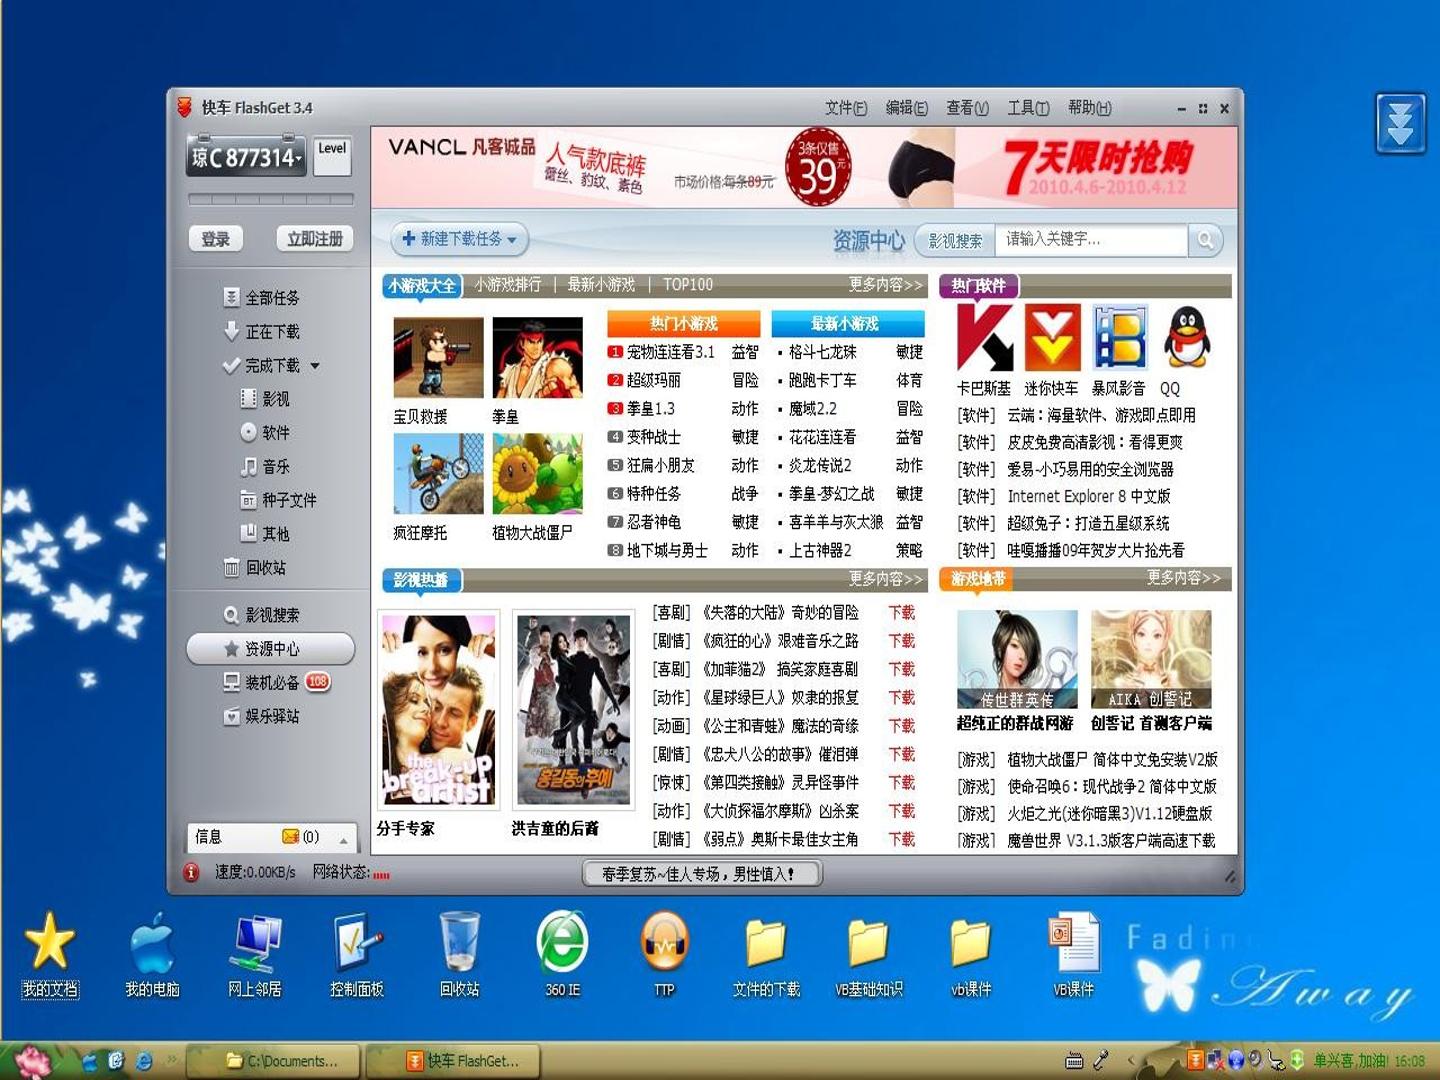Click the 软件 disc icon in sidebar

point(248,432)
